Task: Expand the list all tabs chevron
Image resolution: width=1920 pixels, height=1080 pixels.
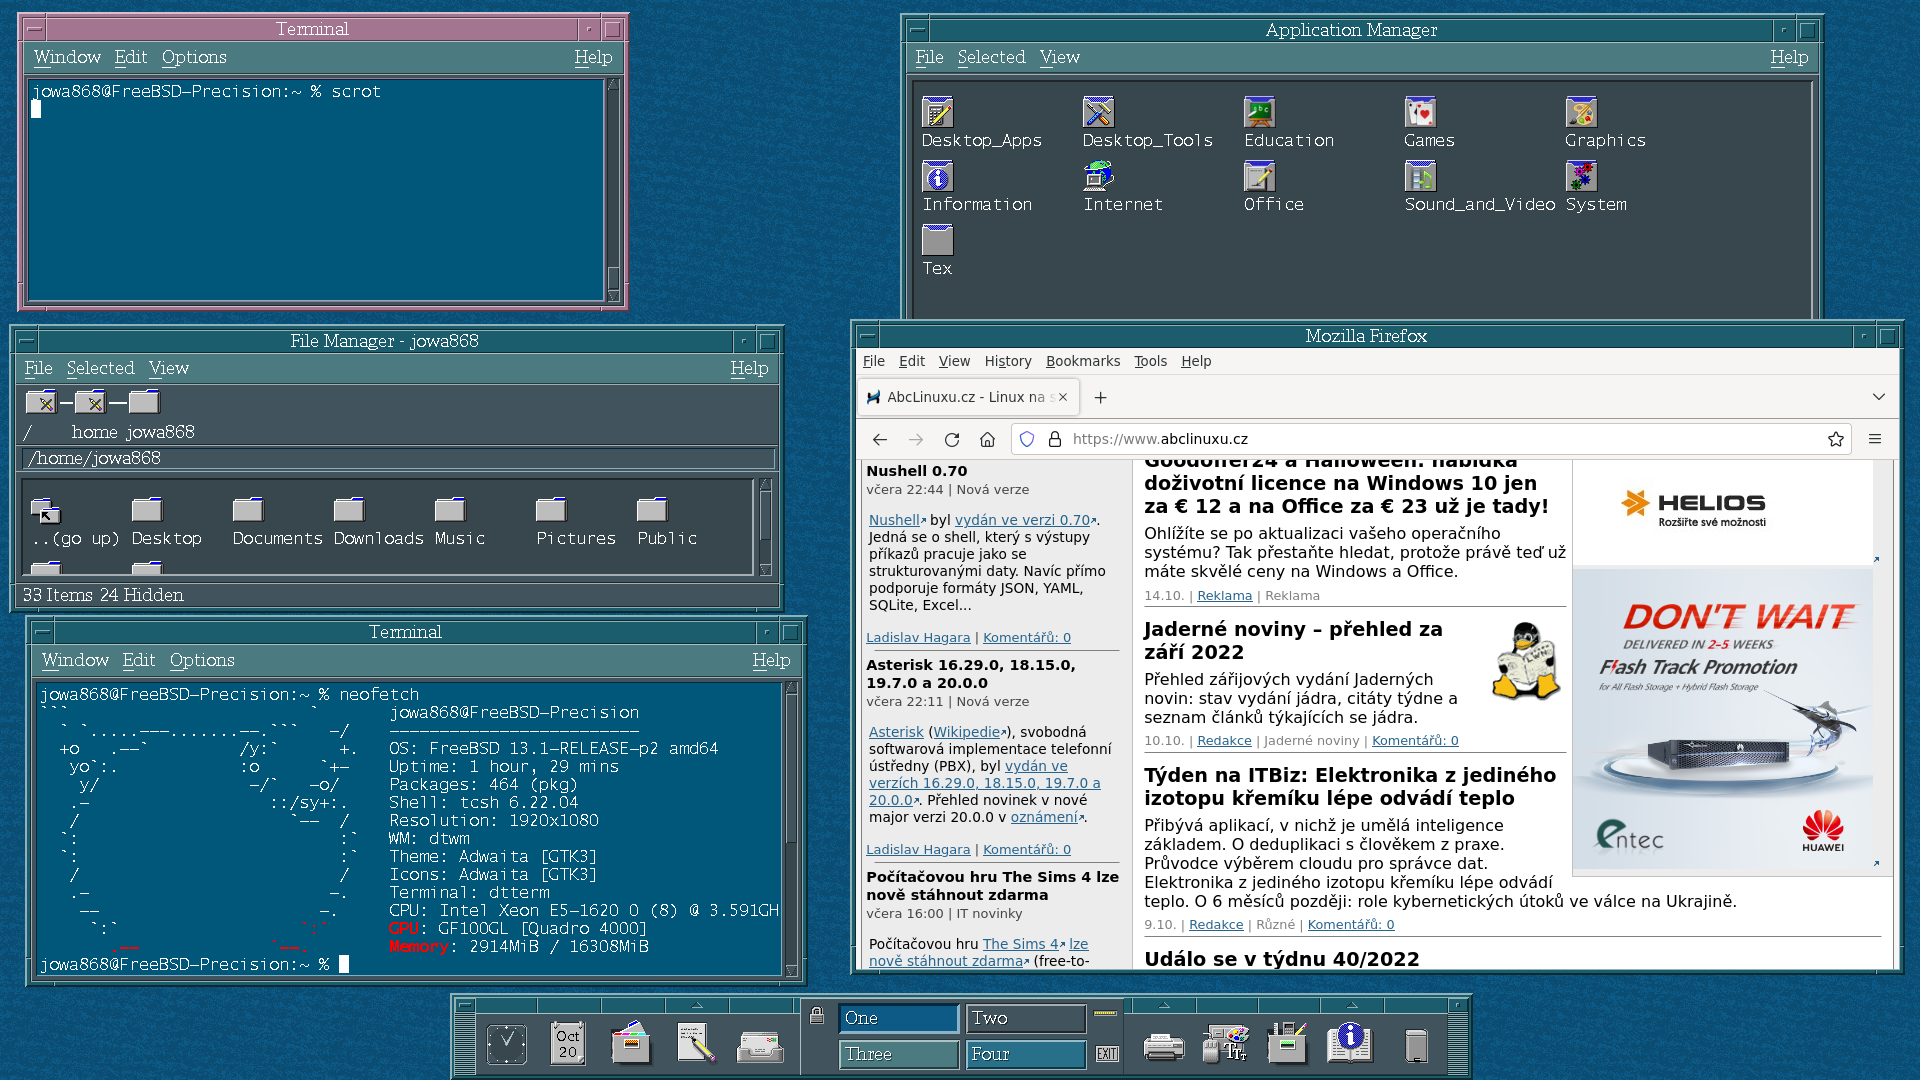Action: pyautogui.click(x=1879, y=397)
